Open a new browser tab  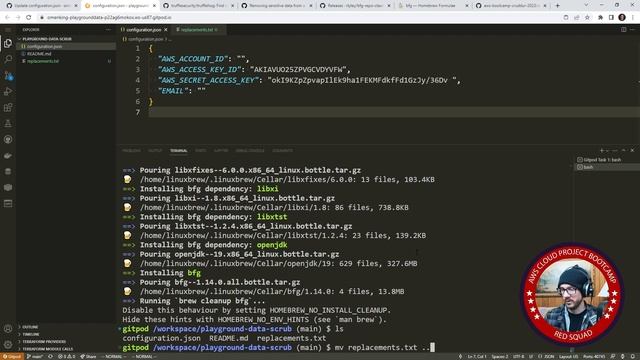click(x=558, y=6)
